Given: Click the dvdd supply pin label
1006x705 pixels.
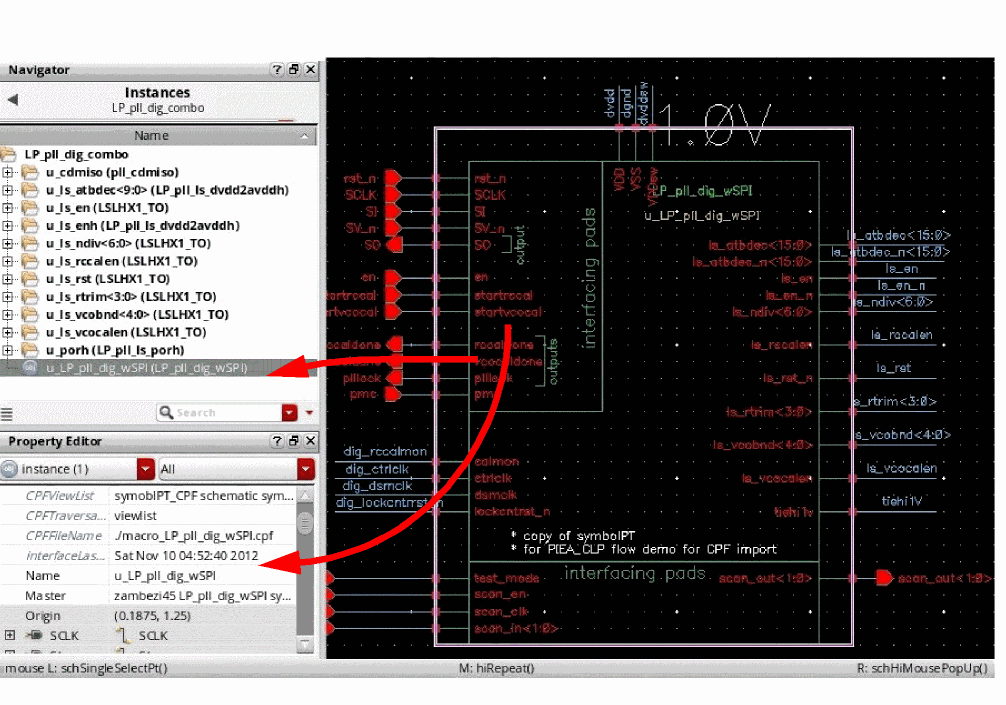Looking at the screenshot, I should pos(611,103).
